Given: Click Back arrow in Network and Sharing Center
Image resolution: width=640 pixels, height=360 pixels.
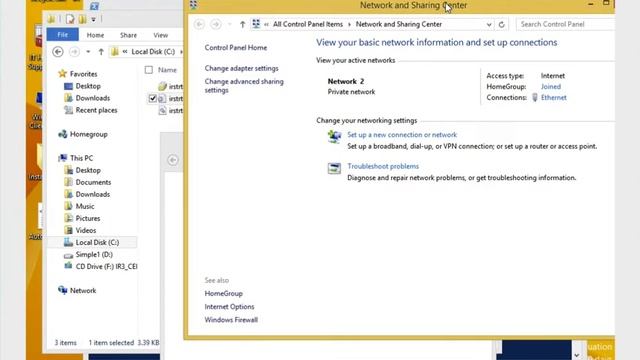Looking at the screenshot, I should coord(199,24).
